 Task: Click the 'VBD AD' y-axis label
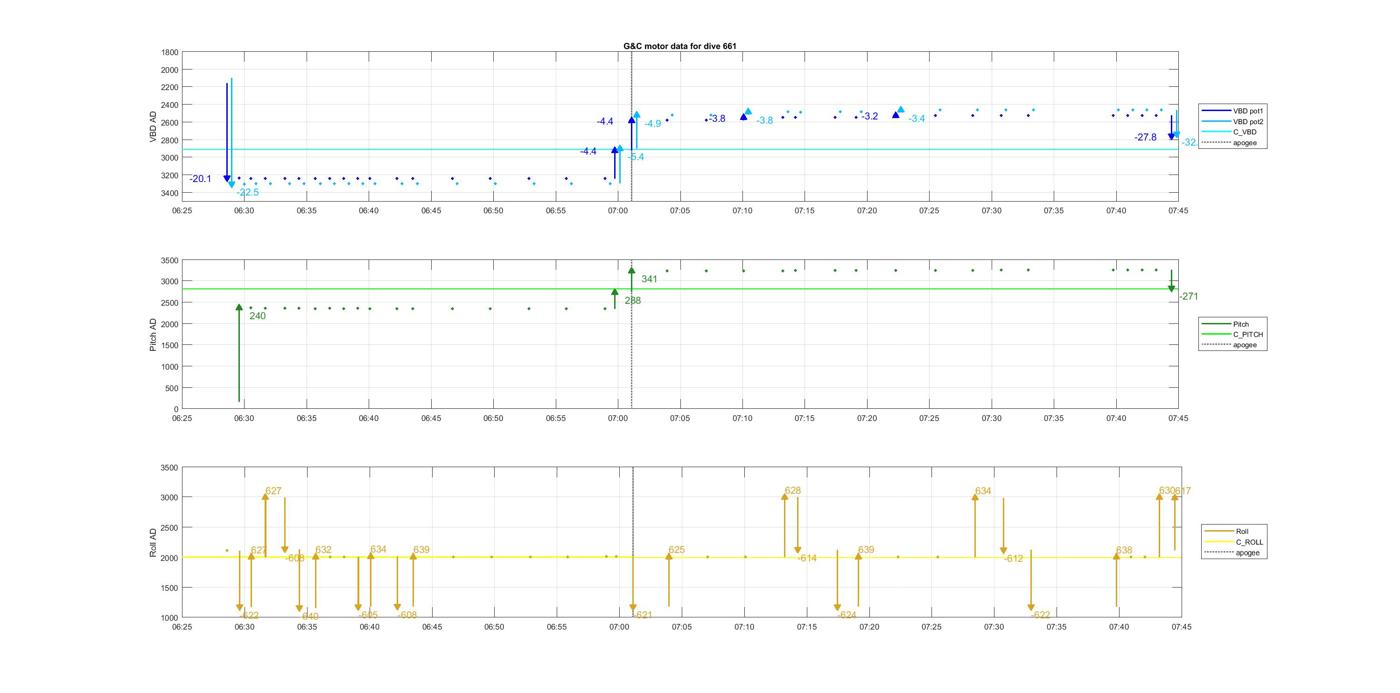pos(154,125)
